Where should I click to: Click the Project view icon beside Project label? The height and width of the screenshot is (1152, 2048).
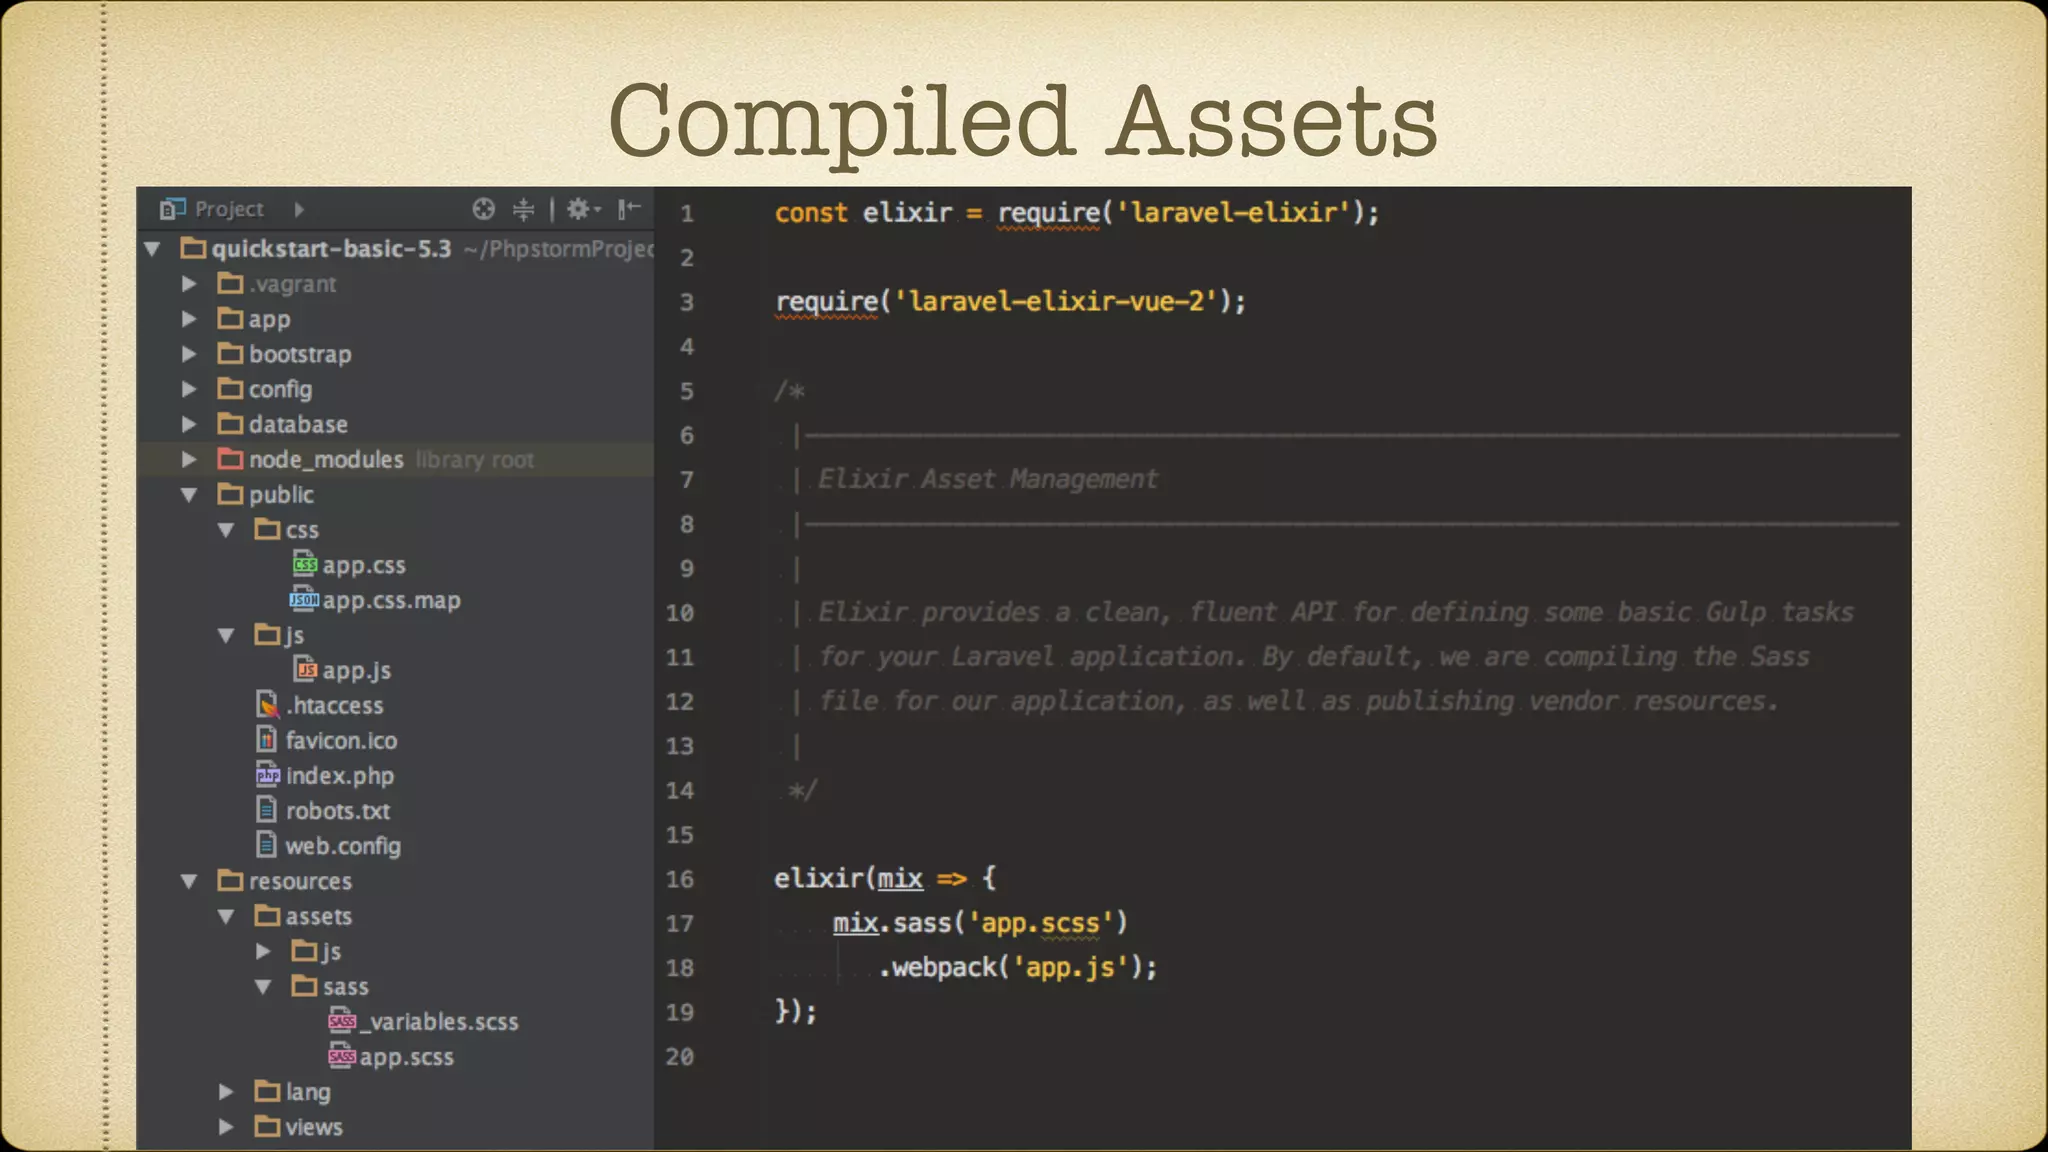coord(173,209)
